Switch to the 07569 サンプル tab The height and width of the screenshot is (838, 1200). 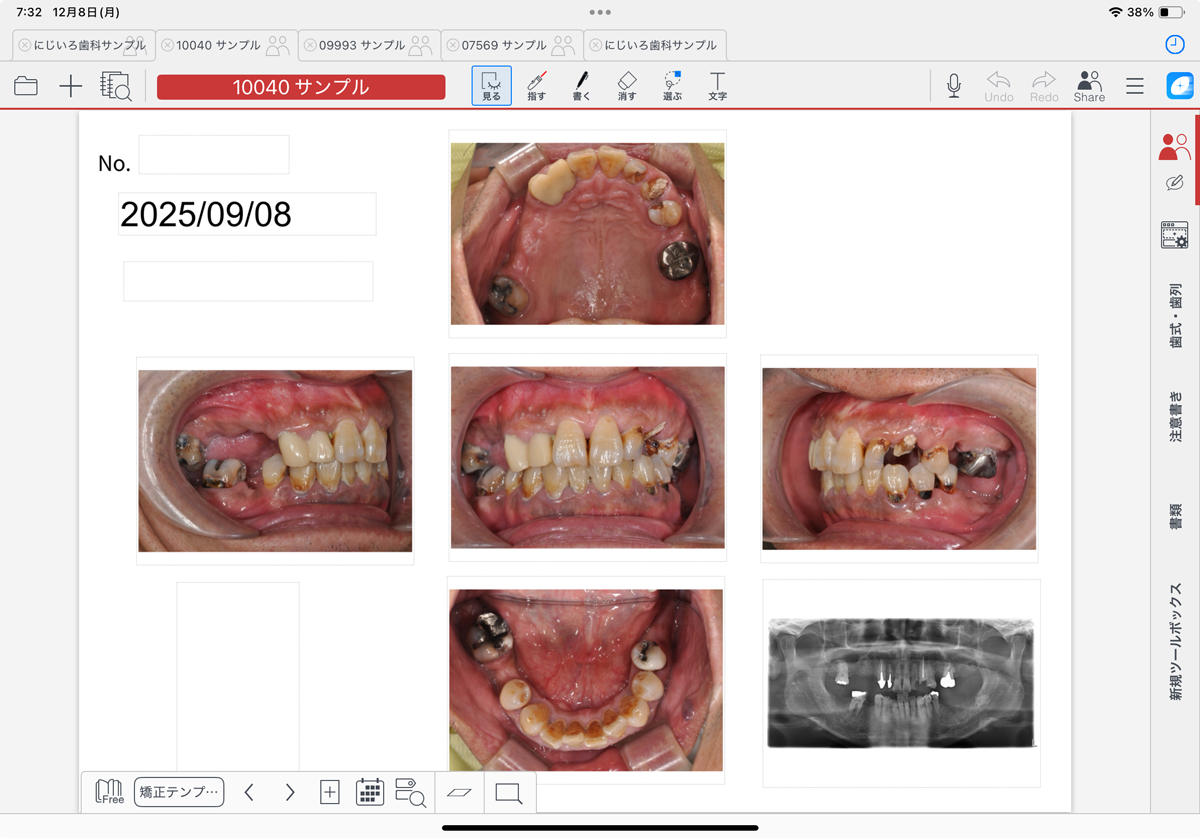tap(503, 45)
